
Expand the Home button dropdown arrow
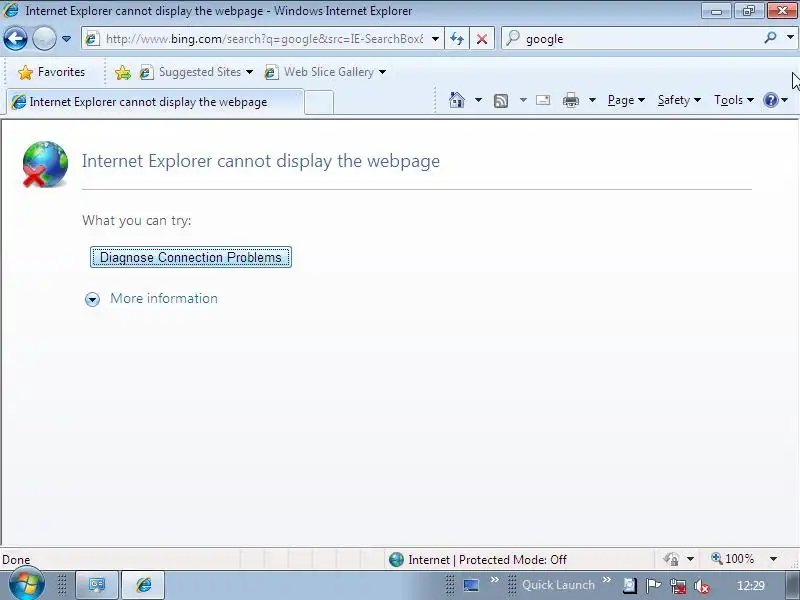pos(478,100)
